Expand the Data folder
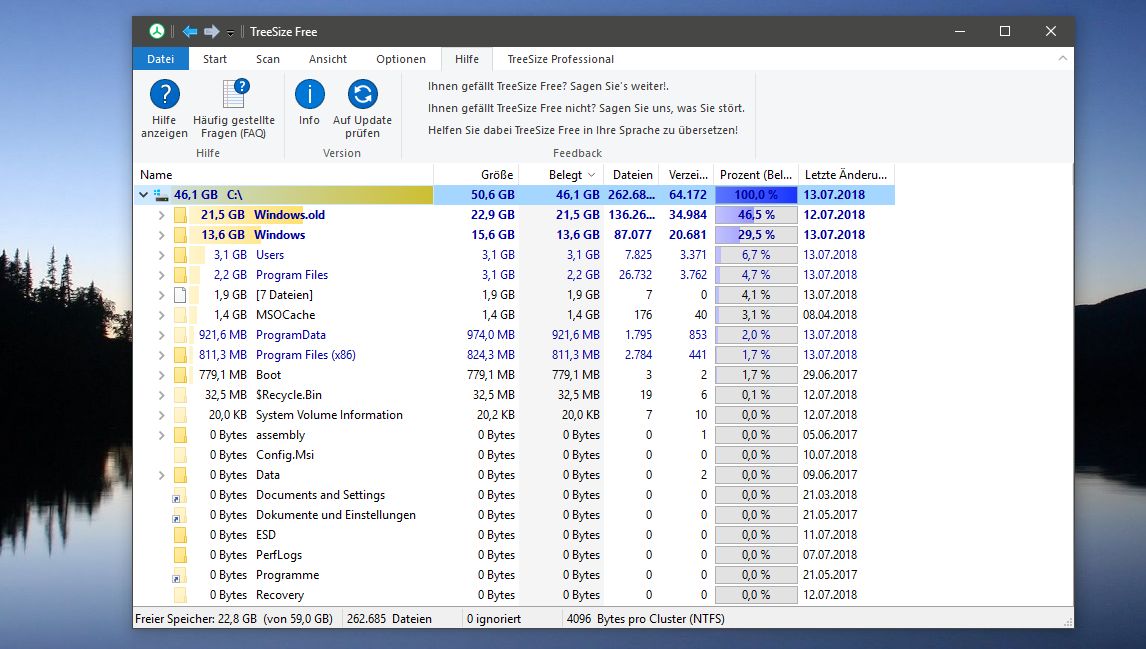The height and width of the screenshot is (649, 1146). pyautogui.click(x=162, y=475)
